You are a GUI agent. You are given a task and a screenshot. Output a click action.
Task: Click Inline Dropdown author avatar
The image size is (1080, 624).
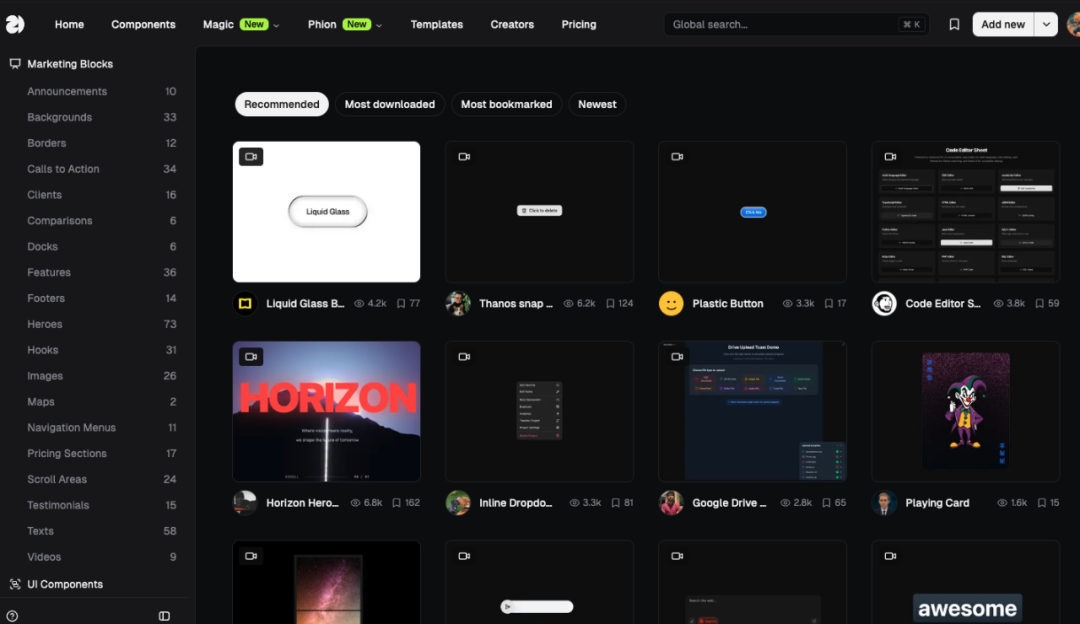point(458,503)
